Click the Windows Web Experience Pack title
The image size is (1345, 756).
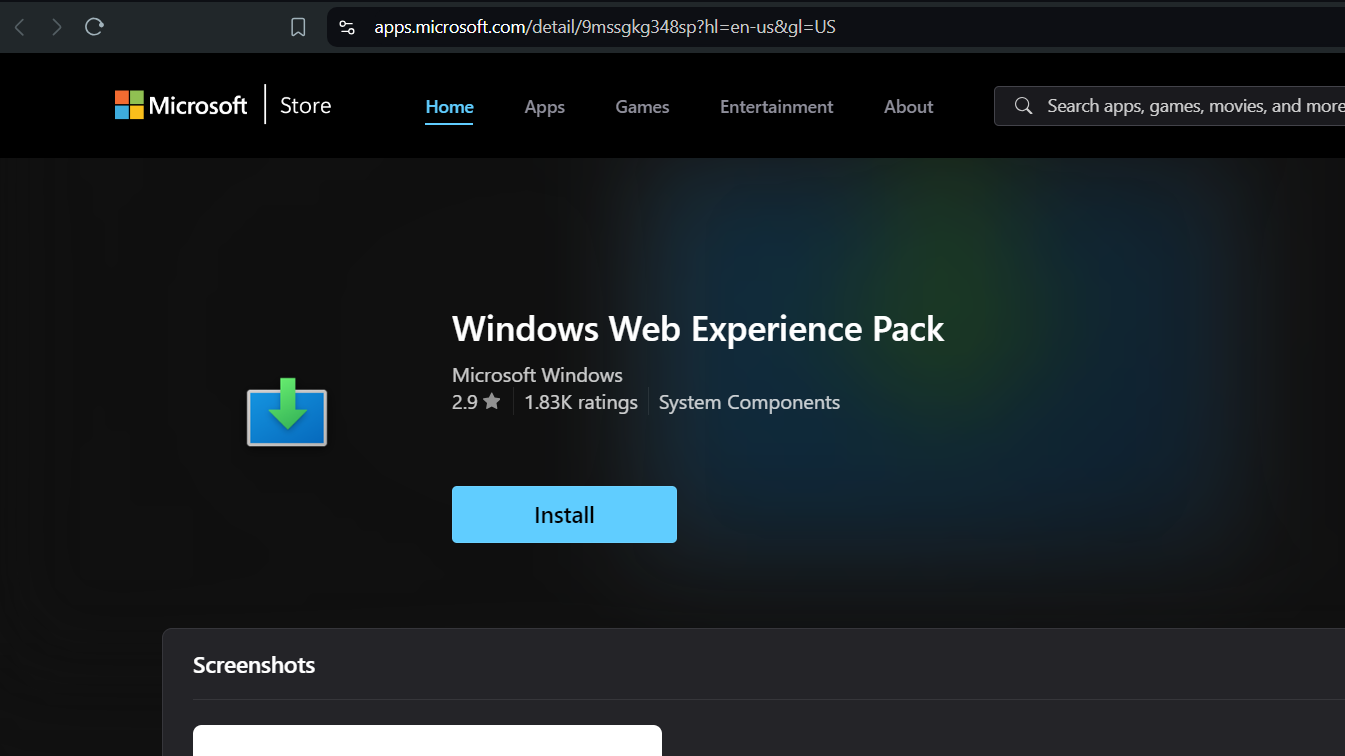coord(698,329)
